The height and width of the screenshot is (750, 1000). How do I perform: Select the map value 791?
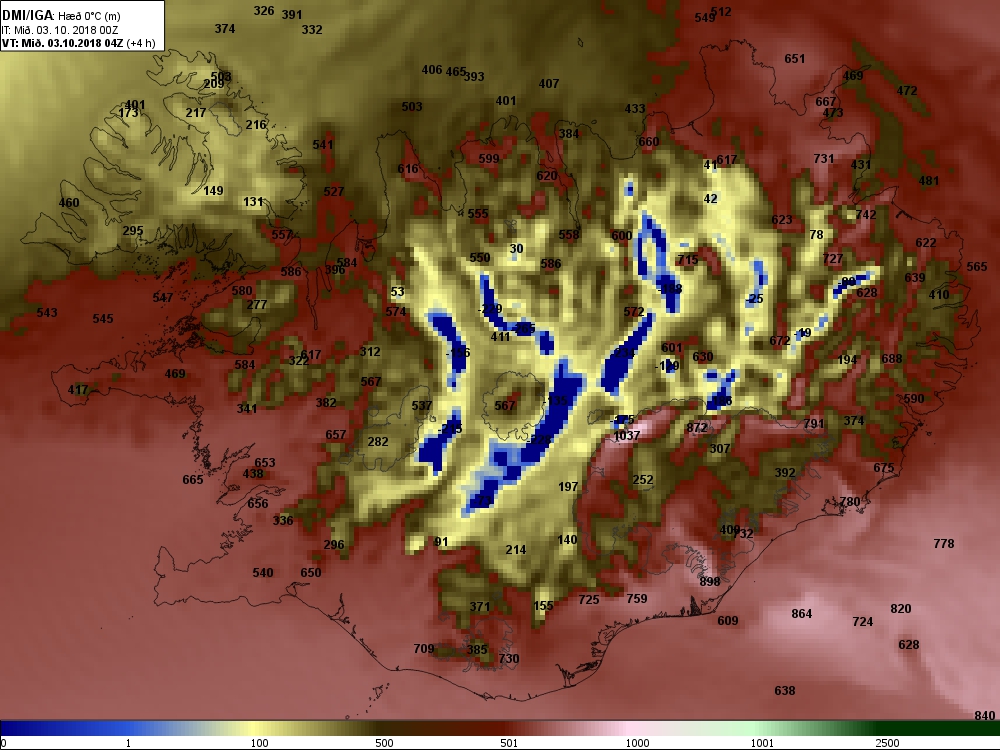814,423
